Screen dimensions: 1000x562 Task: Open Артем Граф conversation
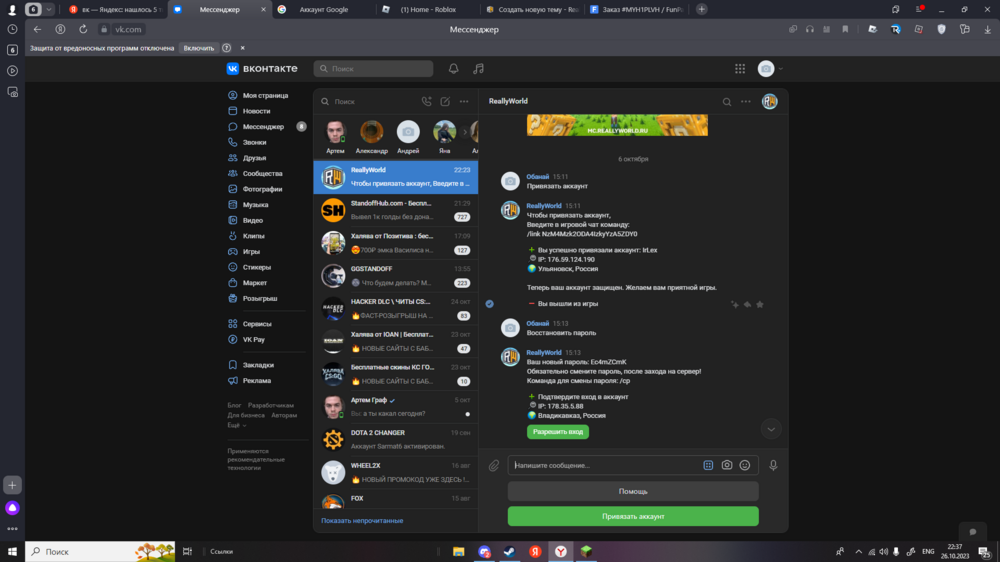point(395,407)
